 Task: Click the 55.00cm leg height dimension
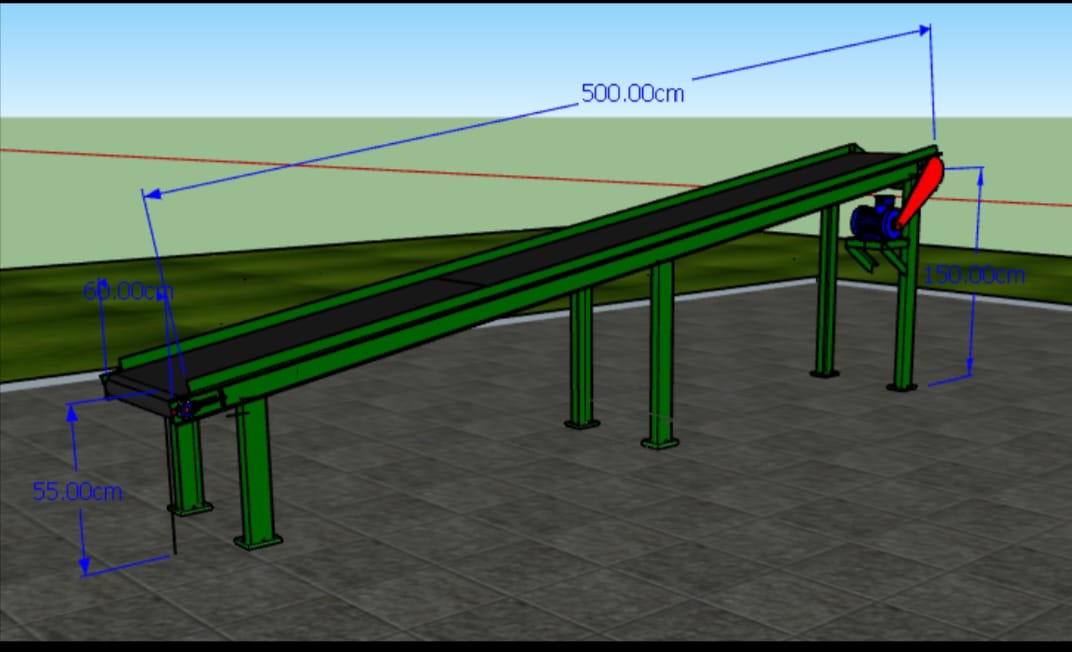pyautogui.click(x=78, y=491)
